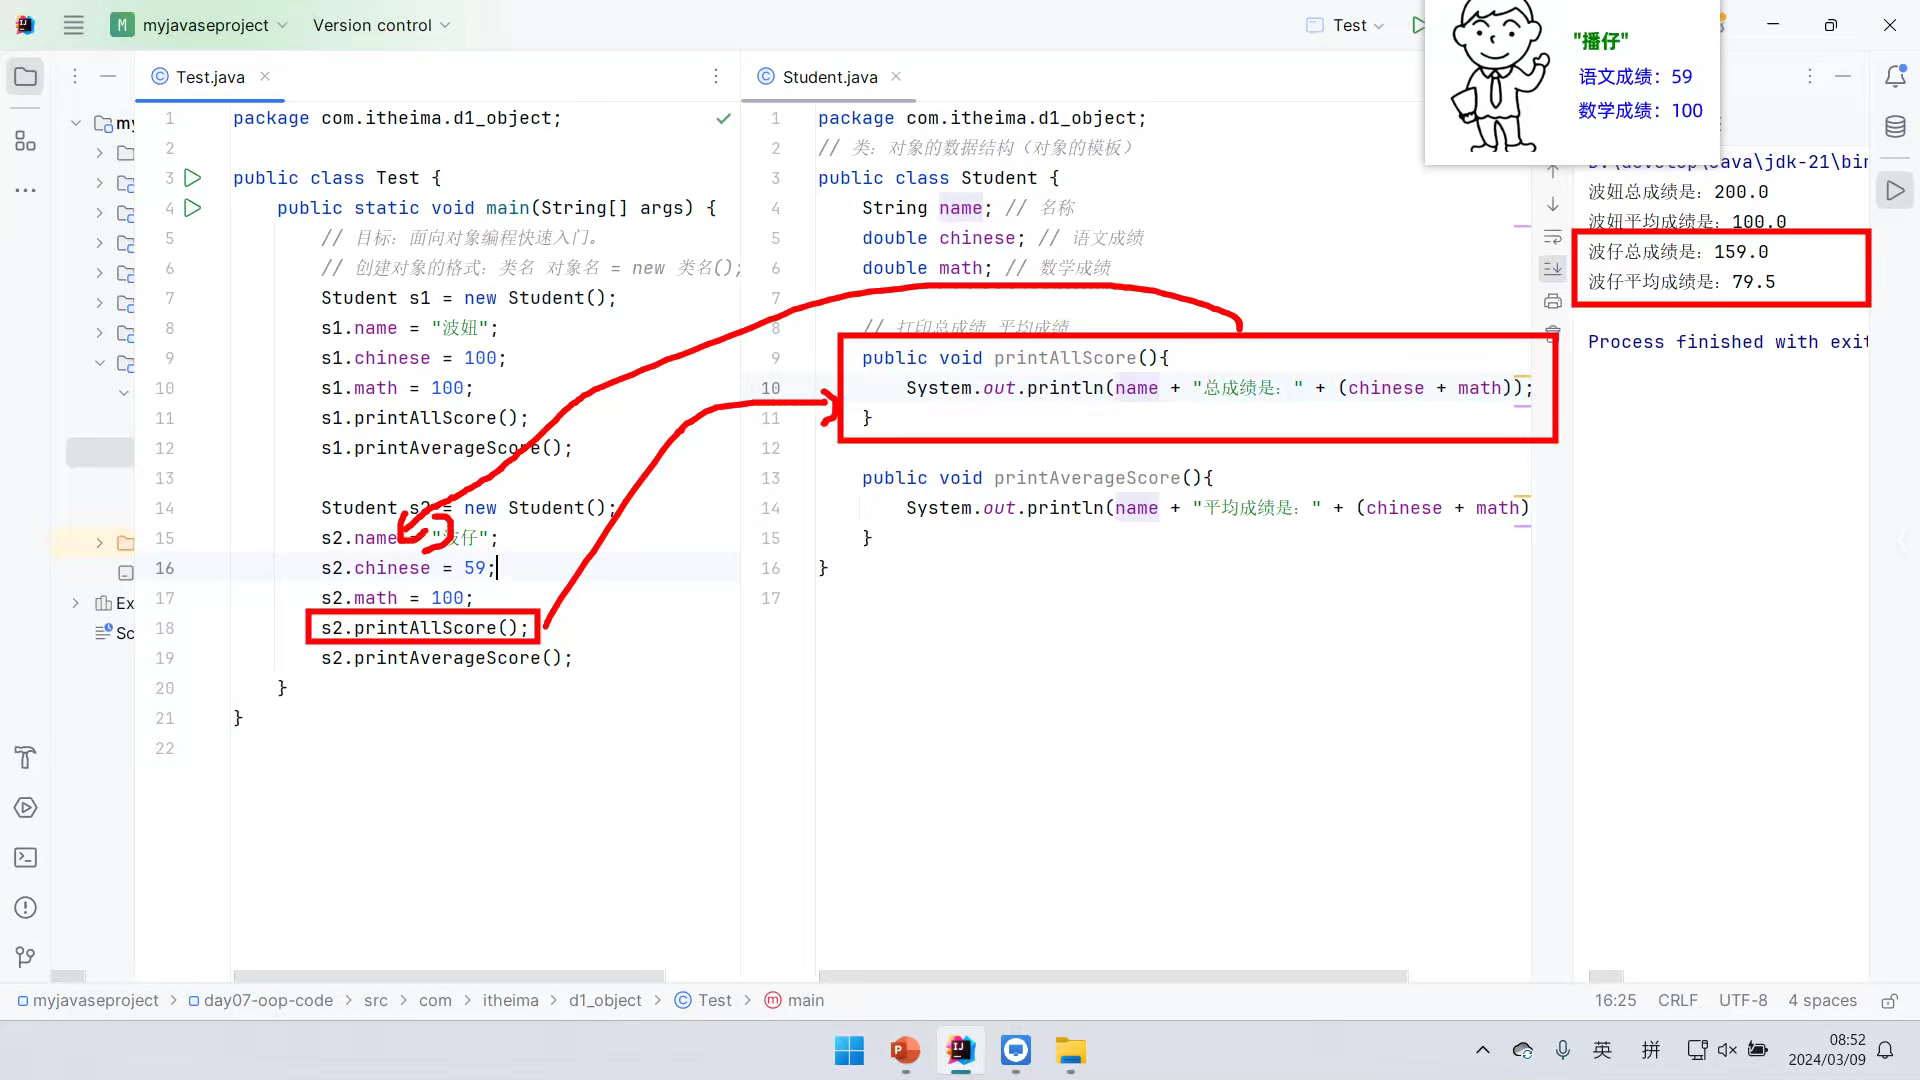
Task: Open the Problems tool window
Action: 26,908
